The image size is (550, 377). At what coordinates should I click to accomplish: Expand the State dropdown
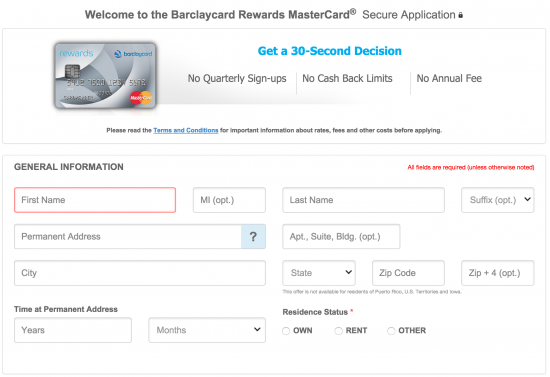click(x=319, y=273)
